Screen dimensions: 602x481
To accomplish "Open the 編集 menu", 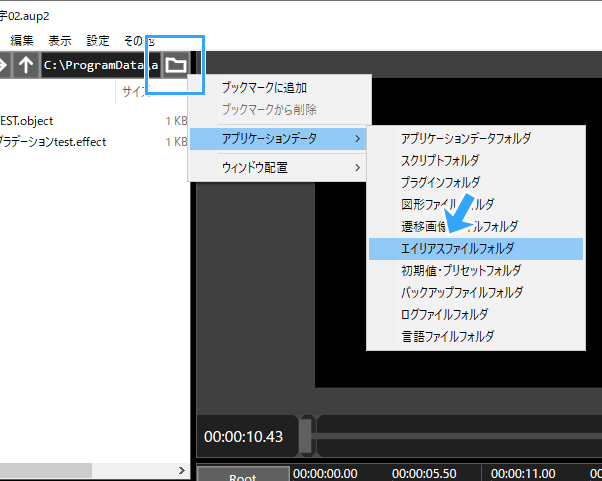I will coord(22,40).
